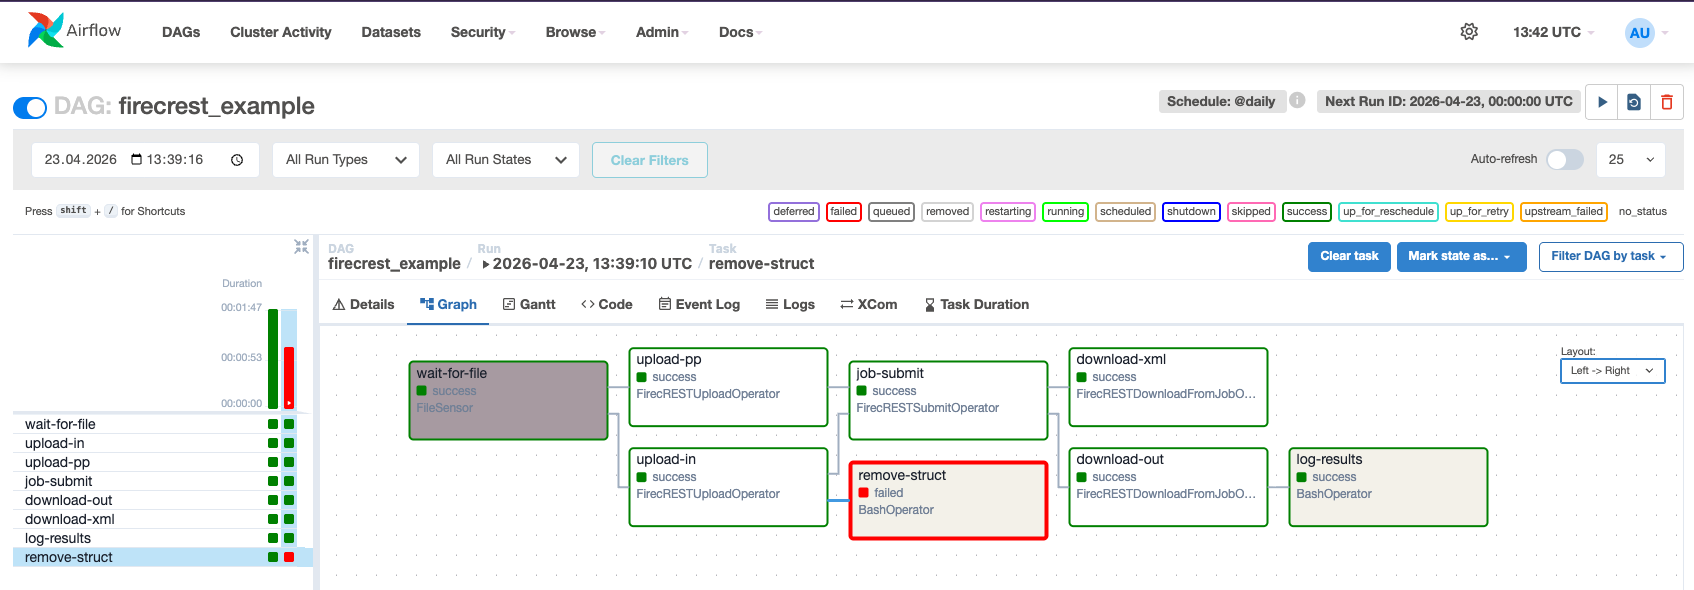Open the XCom tab
The height and width of the screenshot is (590, 1694).
click(x=868, y=304)
